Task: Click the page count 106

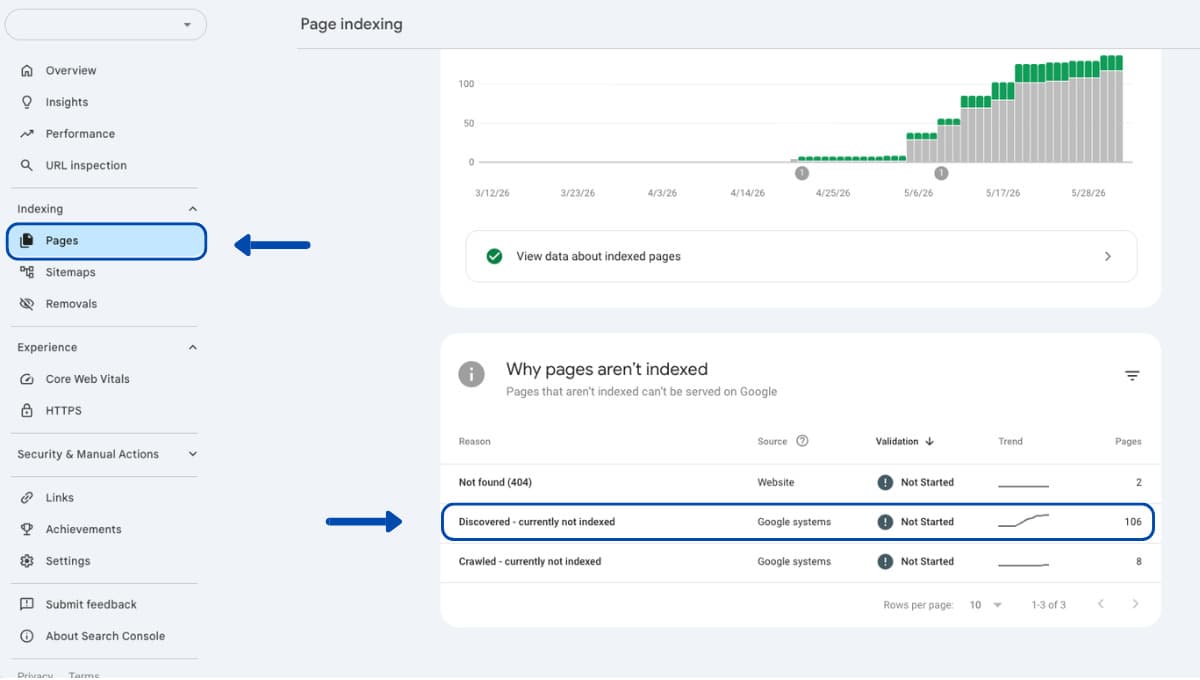Action: pyautogui.click(x=1132, y=522)
